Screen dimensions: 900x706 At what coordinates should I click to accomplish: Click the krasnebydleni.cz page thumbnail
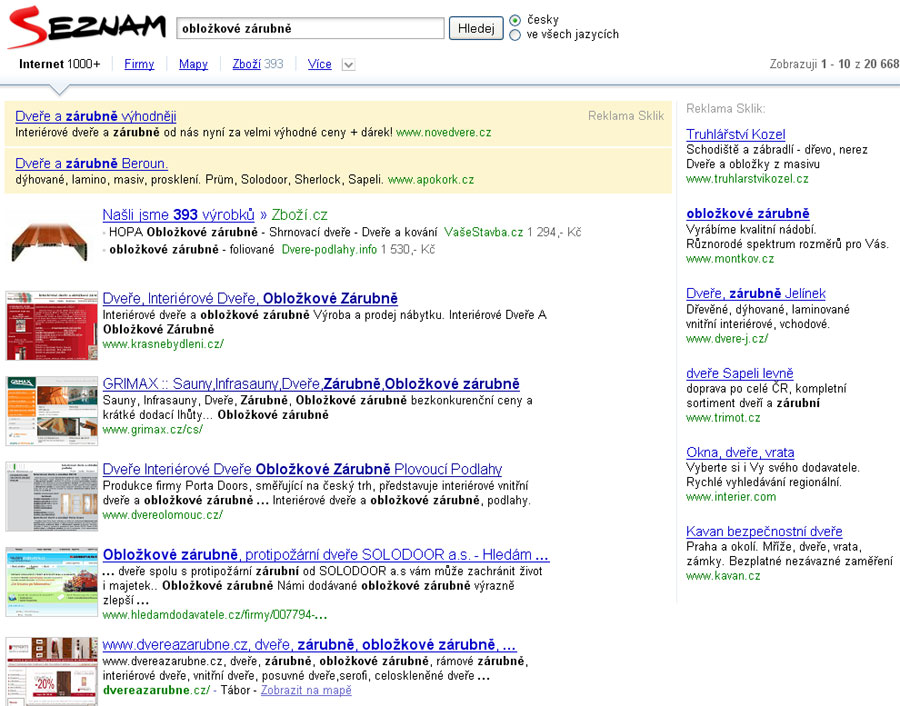(x=52, y=325)
